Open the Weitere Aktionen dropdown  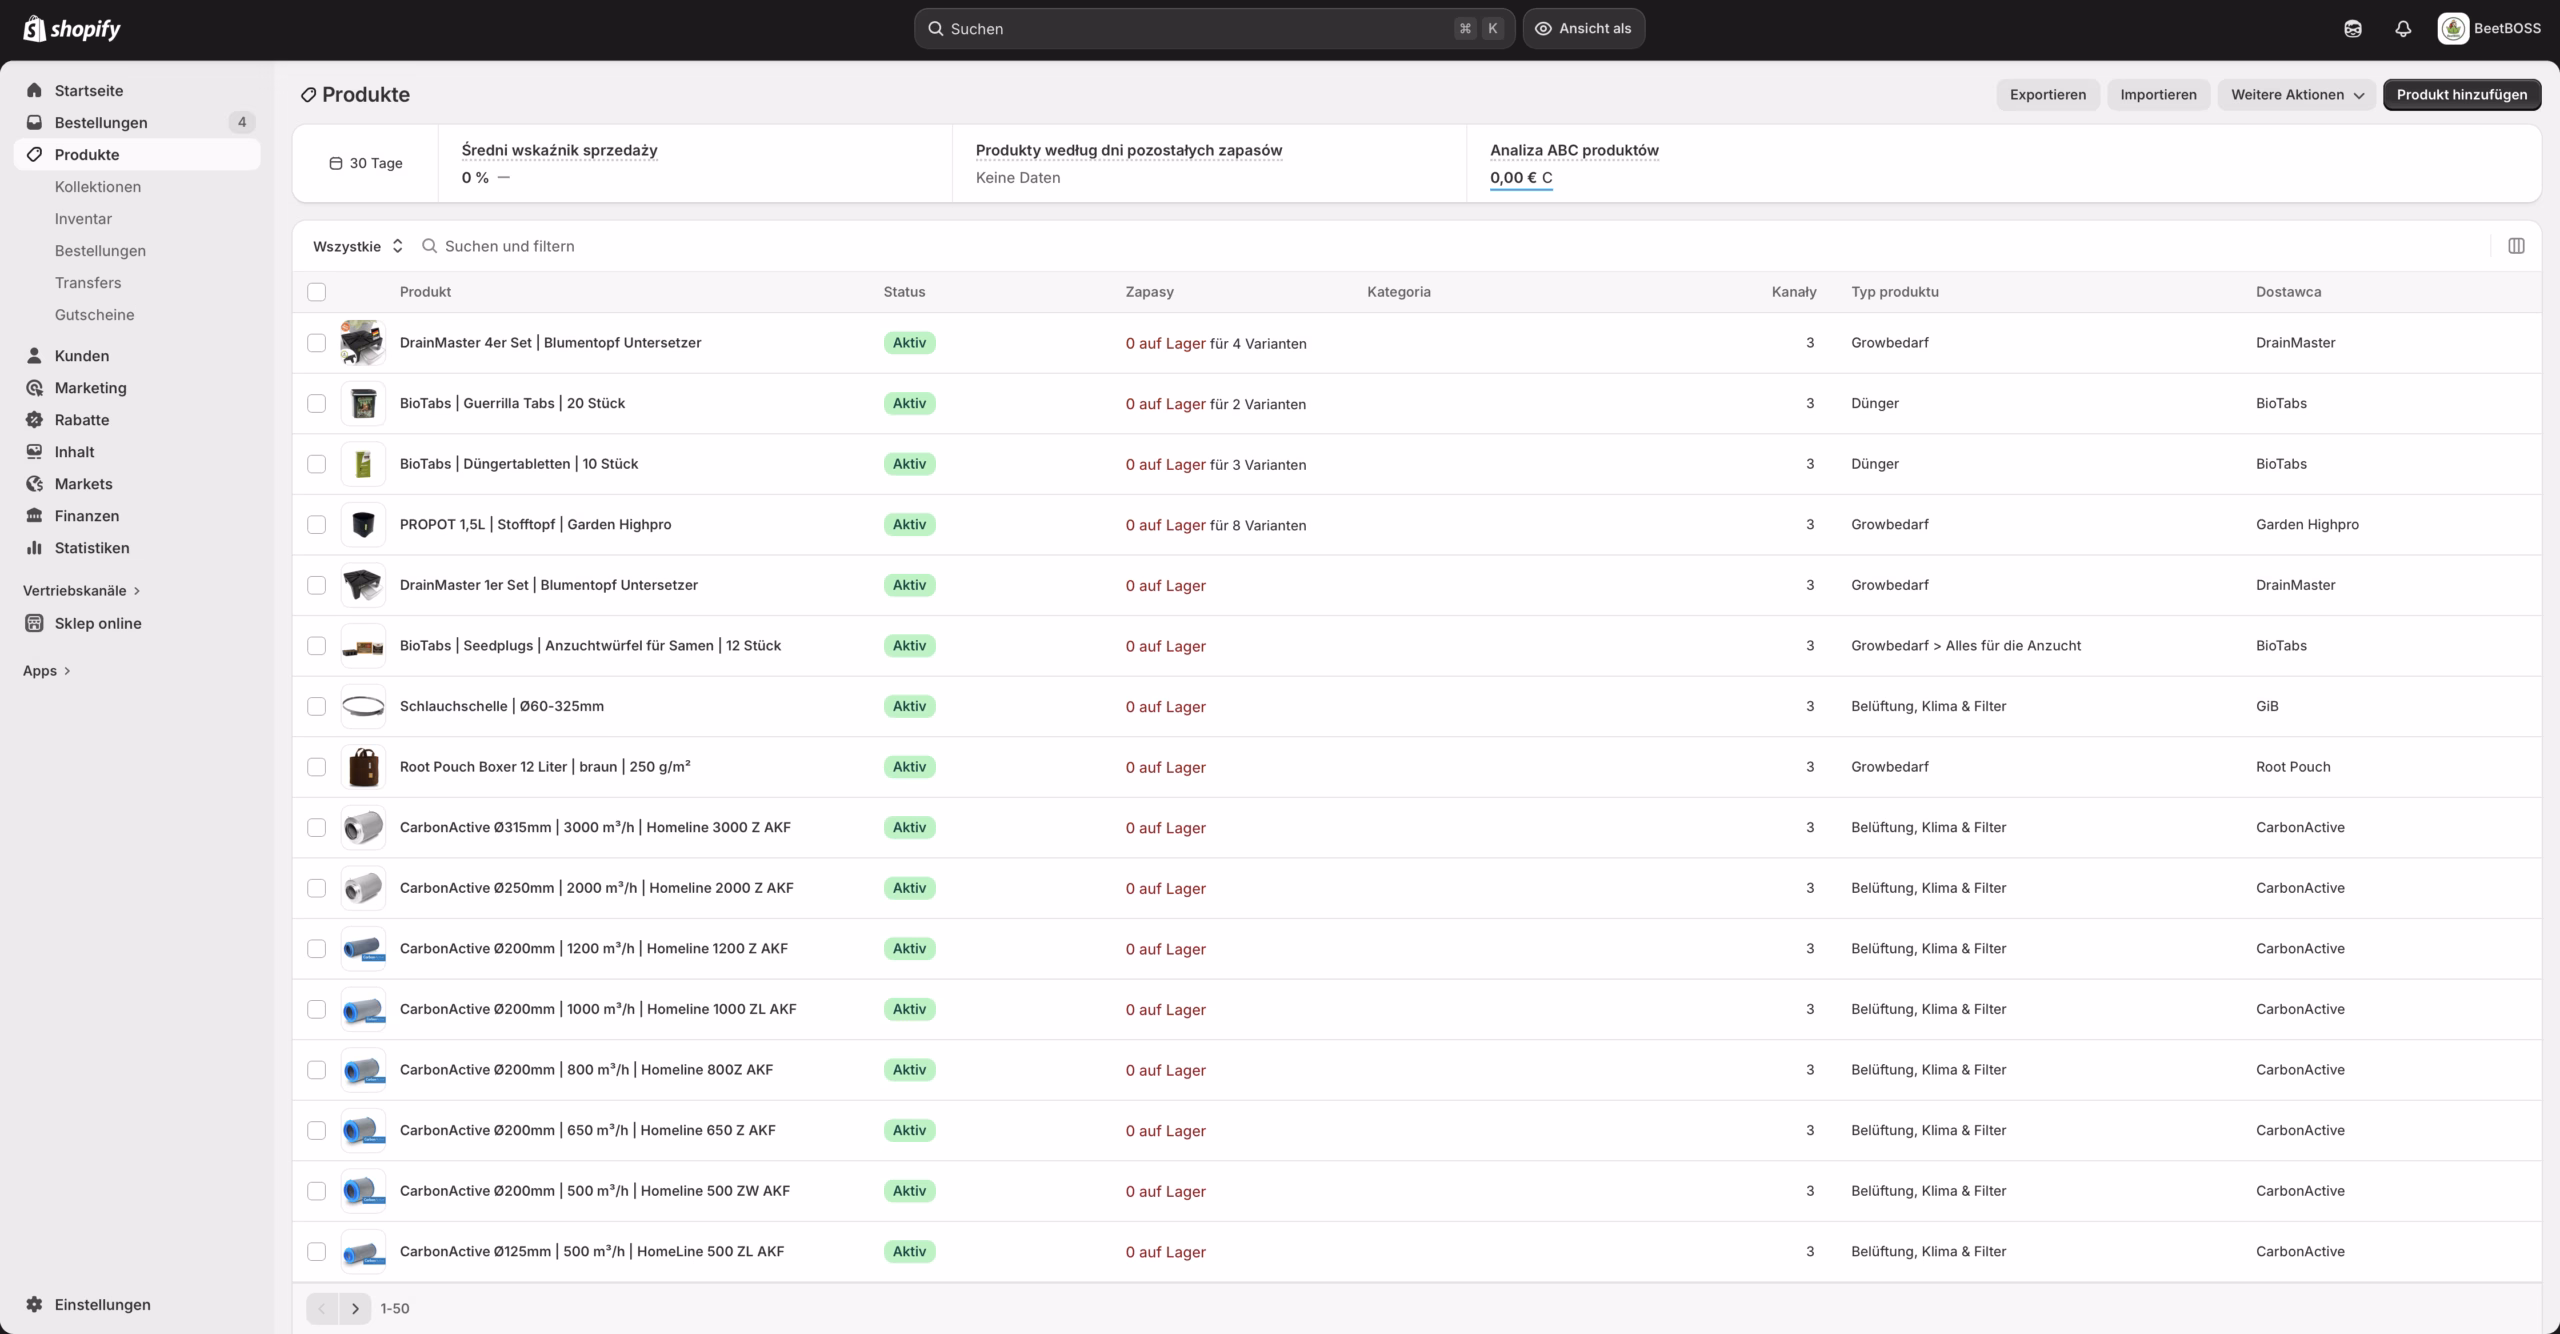pos(2296,95)
